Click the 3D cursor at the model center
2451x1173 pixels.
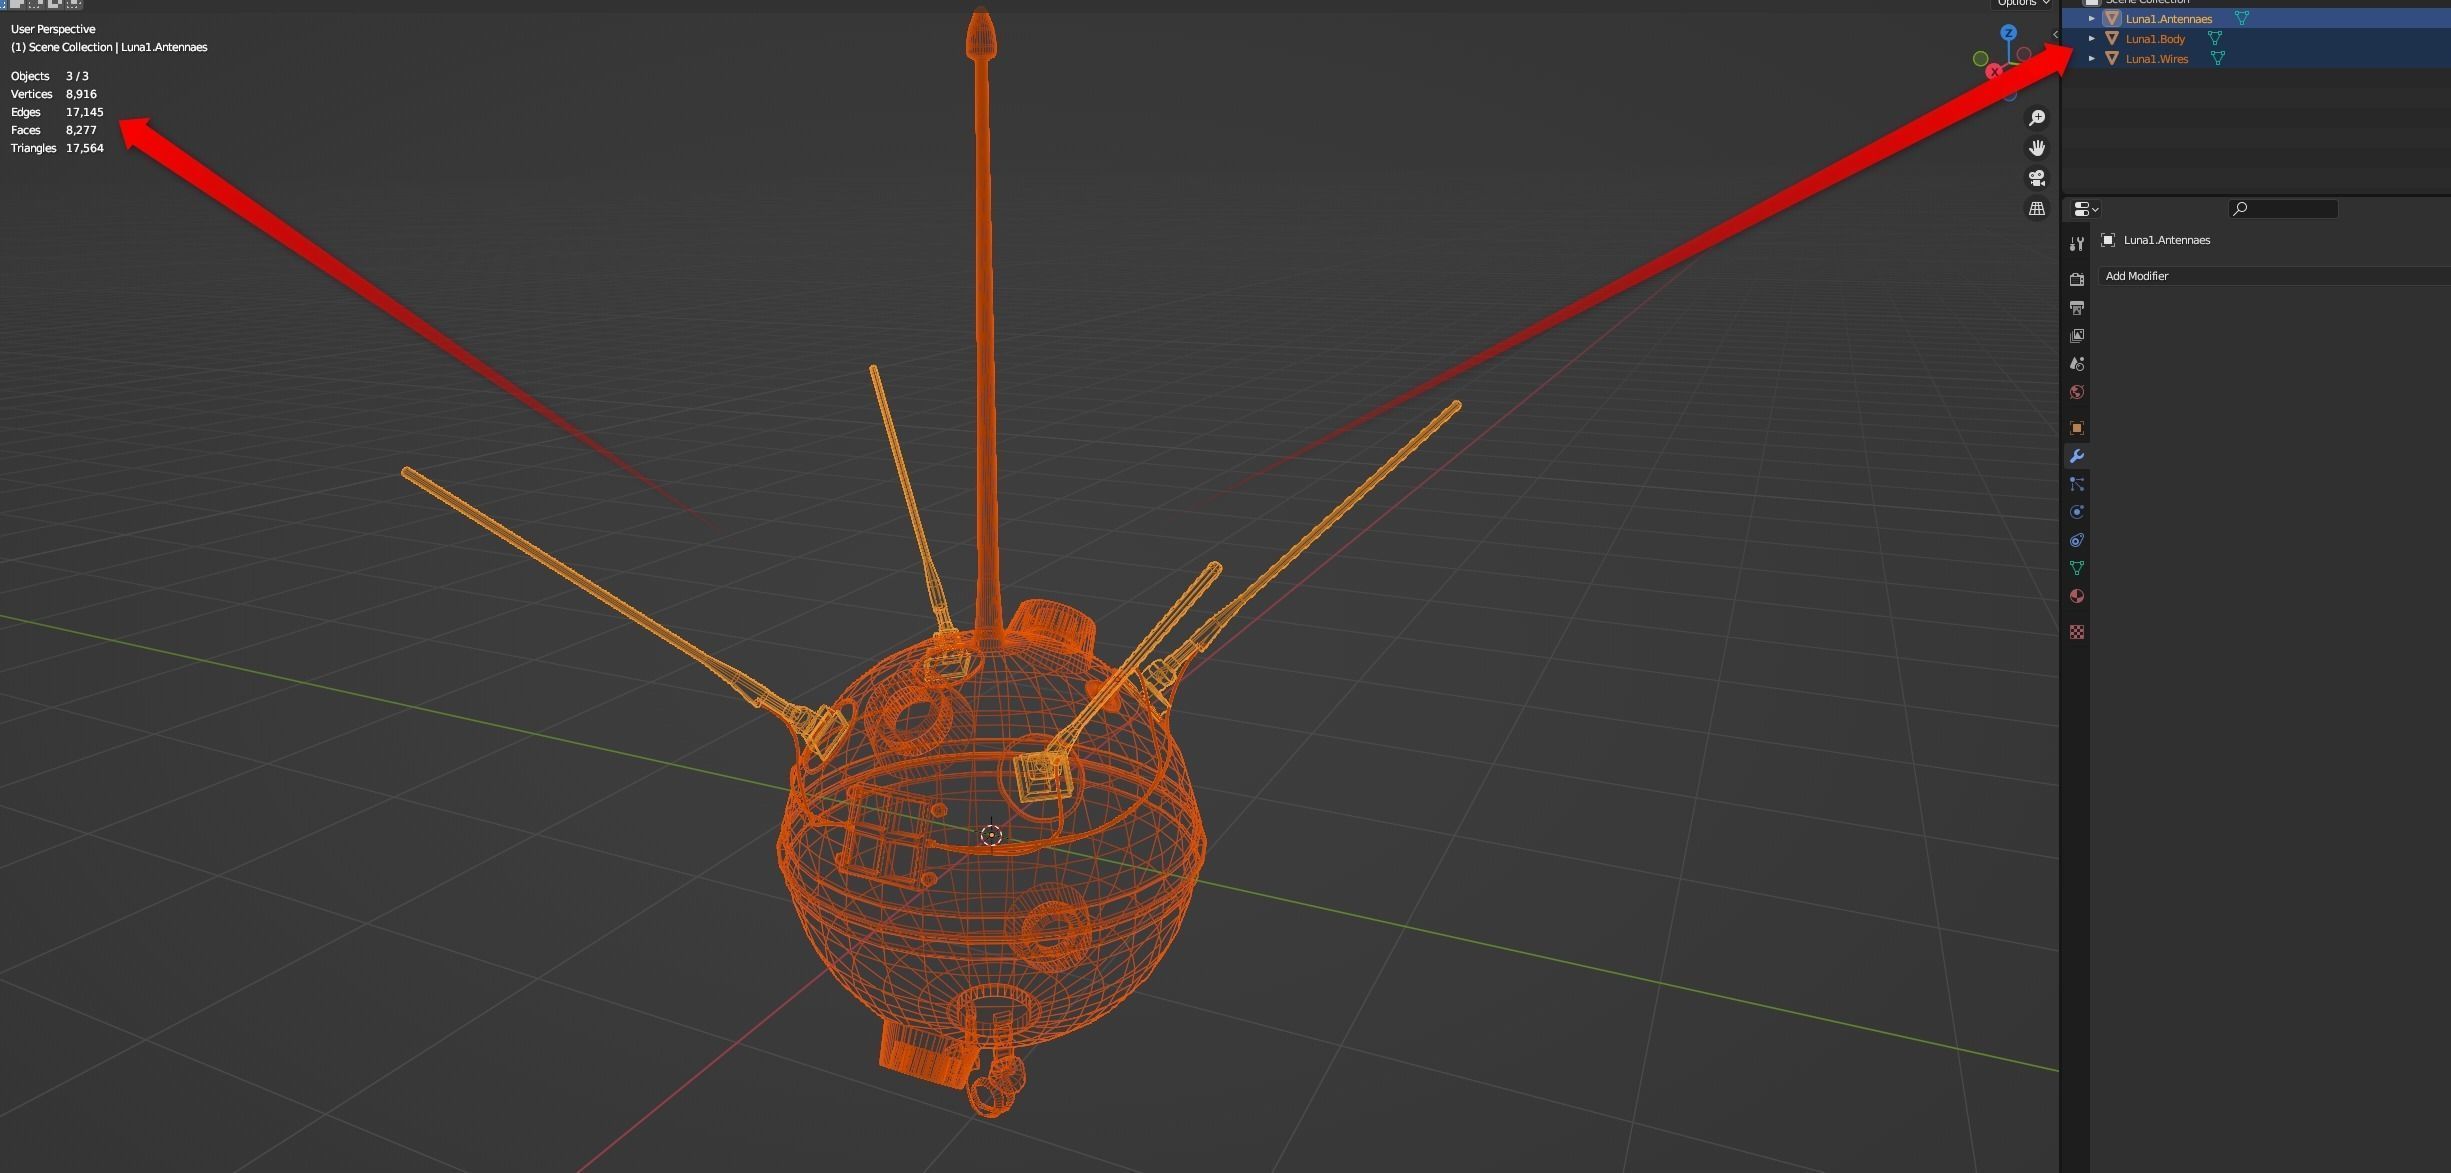(x=991, y=835)
